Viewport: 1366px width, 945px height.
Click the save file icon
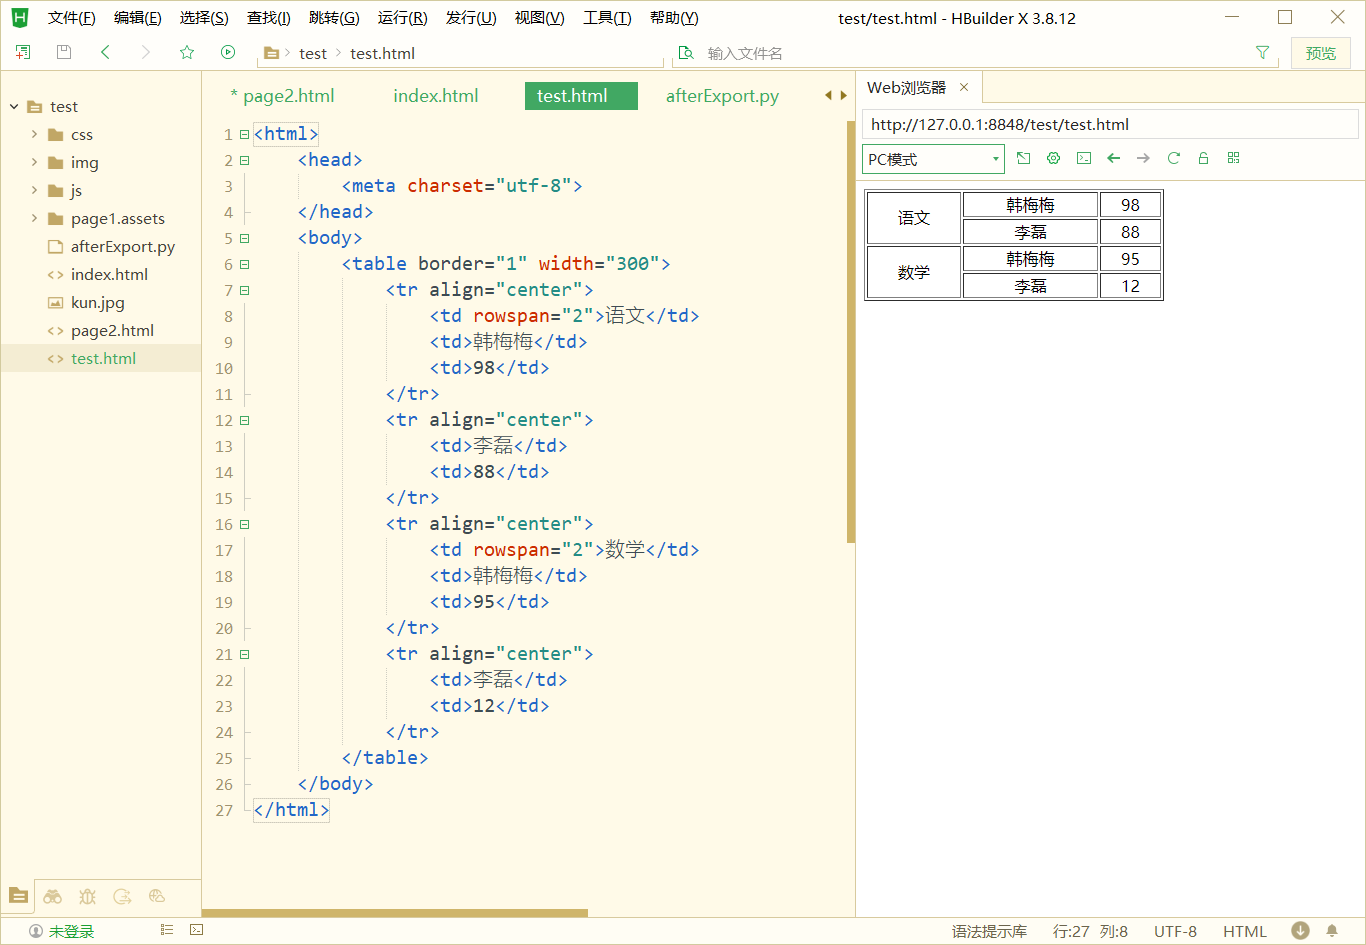pyautogui.click(x=64, y=53)
